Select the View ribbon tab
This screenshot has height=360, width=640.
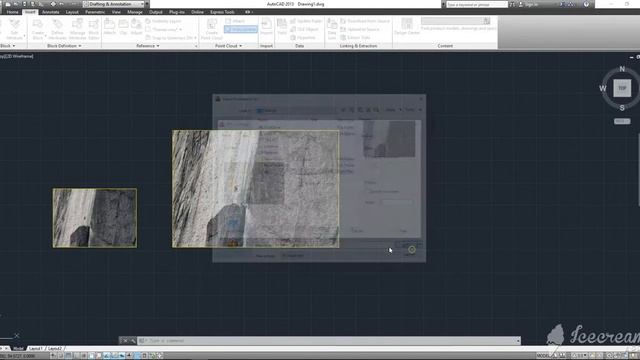click(x=116, y=12)
